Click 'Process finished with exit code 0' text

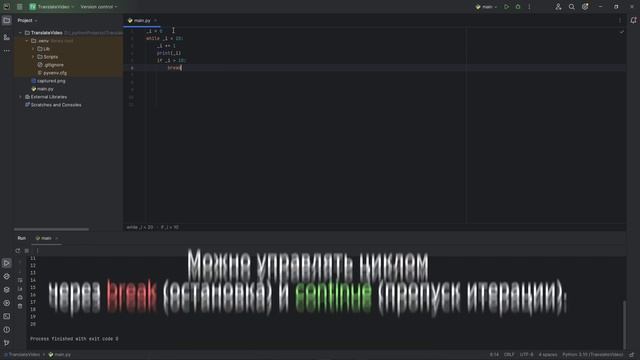[x=74, y=339]
